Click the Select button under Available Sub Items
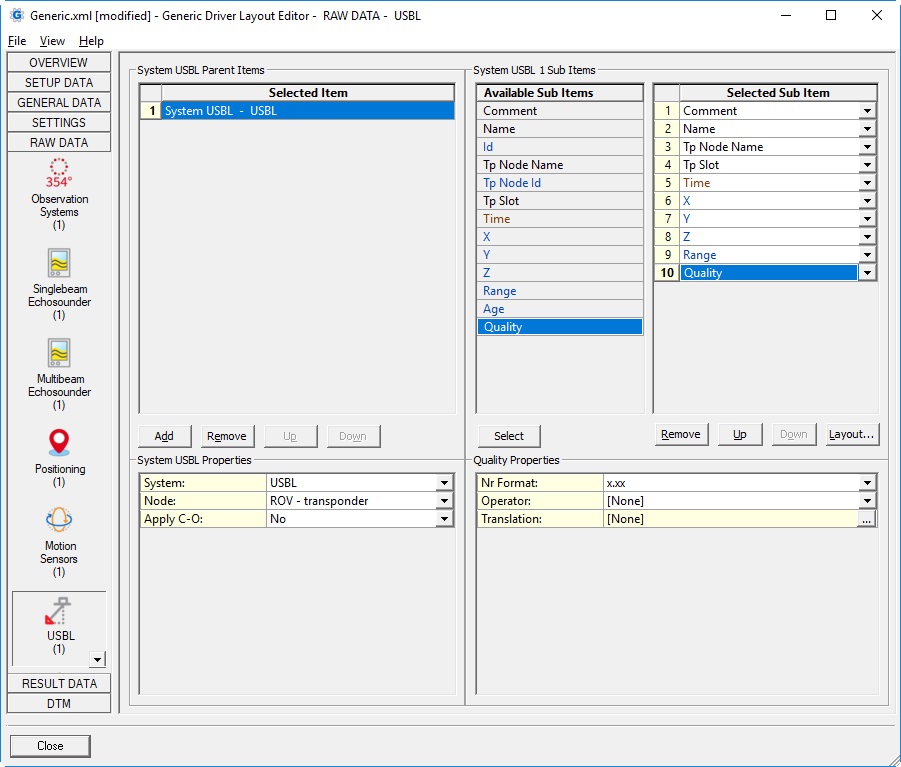This screenshot has width=901, height=767. coord(508,436)
